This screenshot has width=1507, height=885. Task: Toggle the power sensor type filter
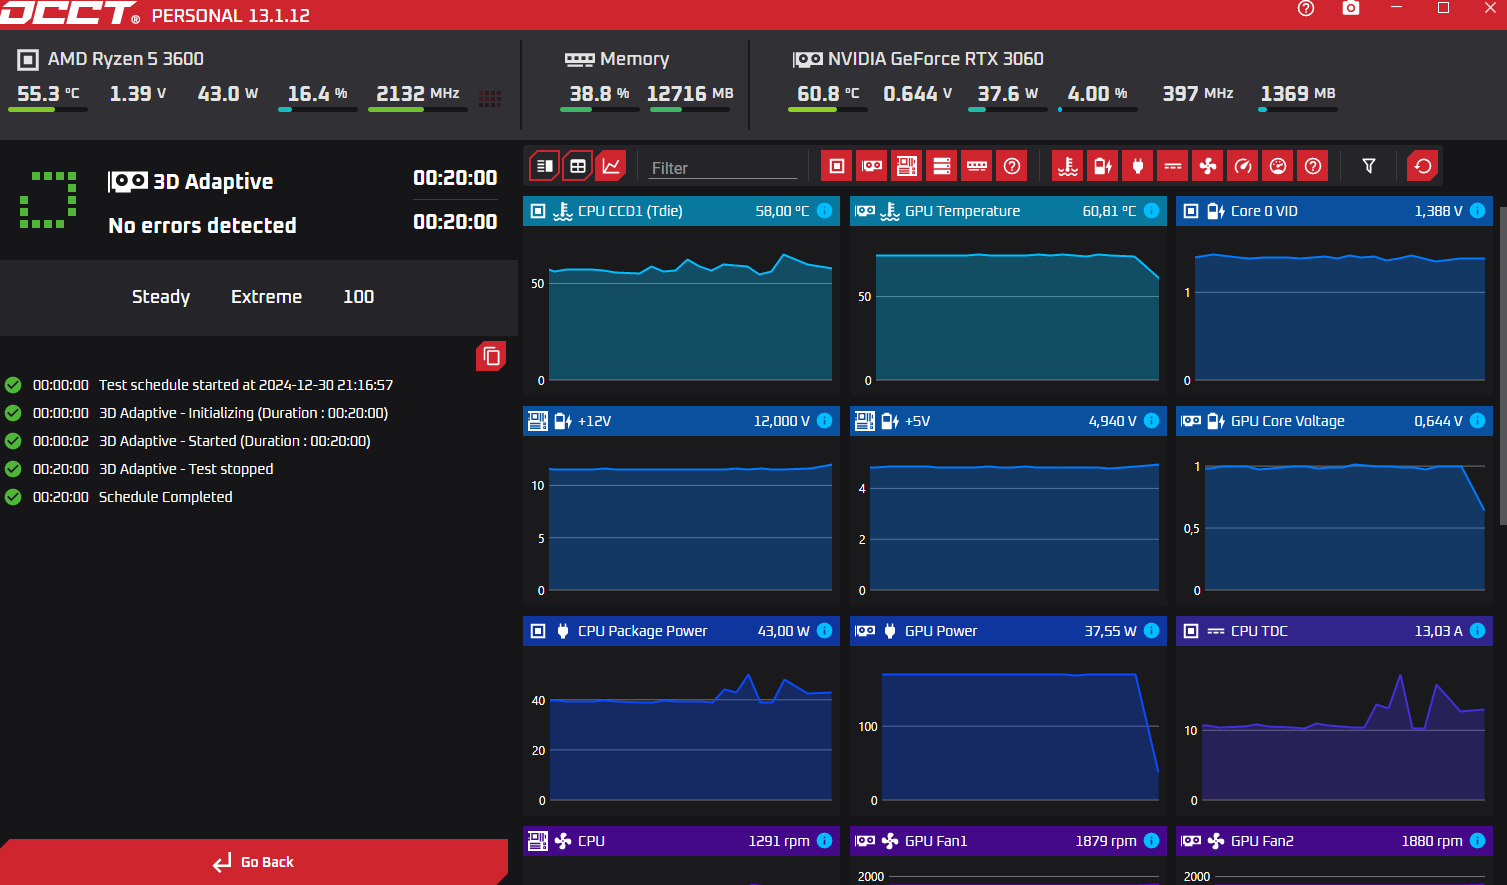point(1138,166)
